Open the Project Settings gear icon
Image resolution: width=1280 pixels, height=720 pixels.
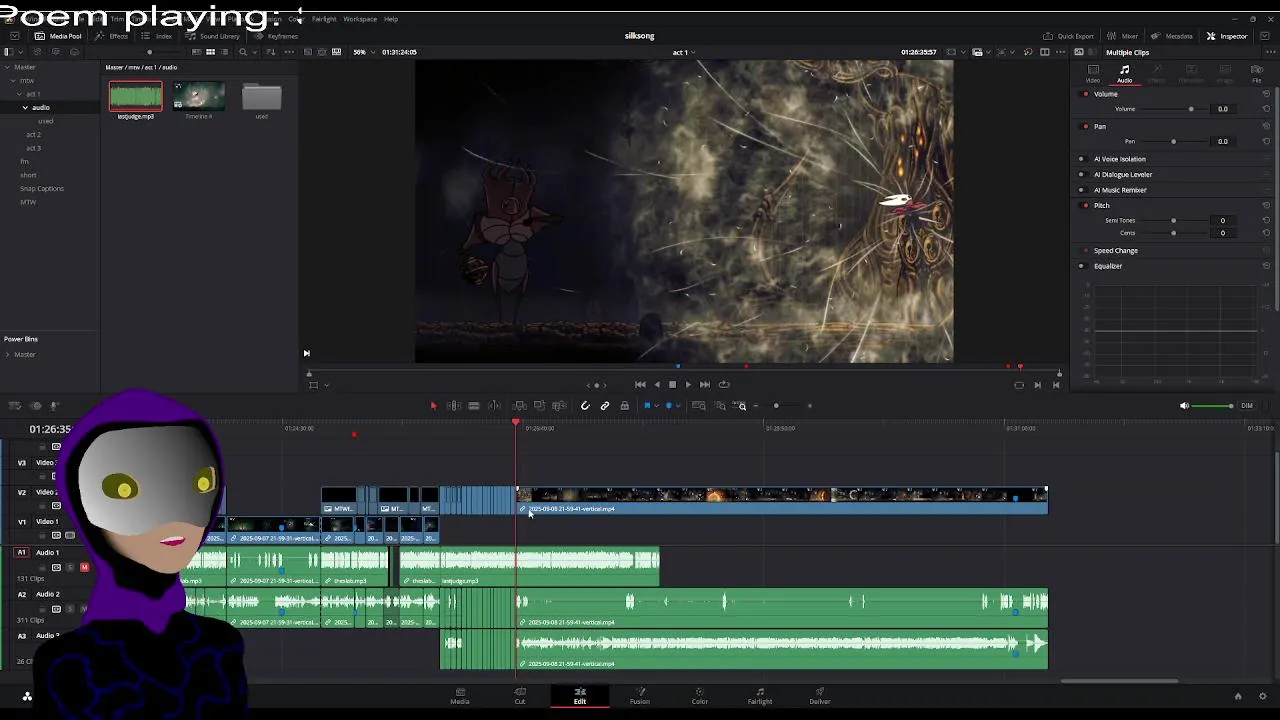point(1263,696)
